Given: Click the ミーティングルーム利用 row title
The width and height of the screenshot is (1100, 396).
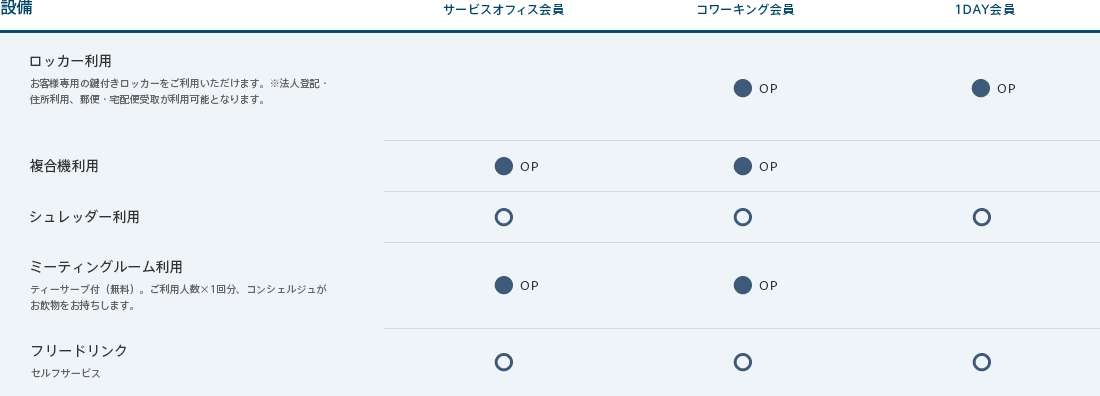Looking at the screenshot, I should pos(106,268).
